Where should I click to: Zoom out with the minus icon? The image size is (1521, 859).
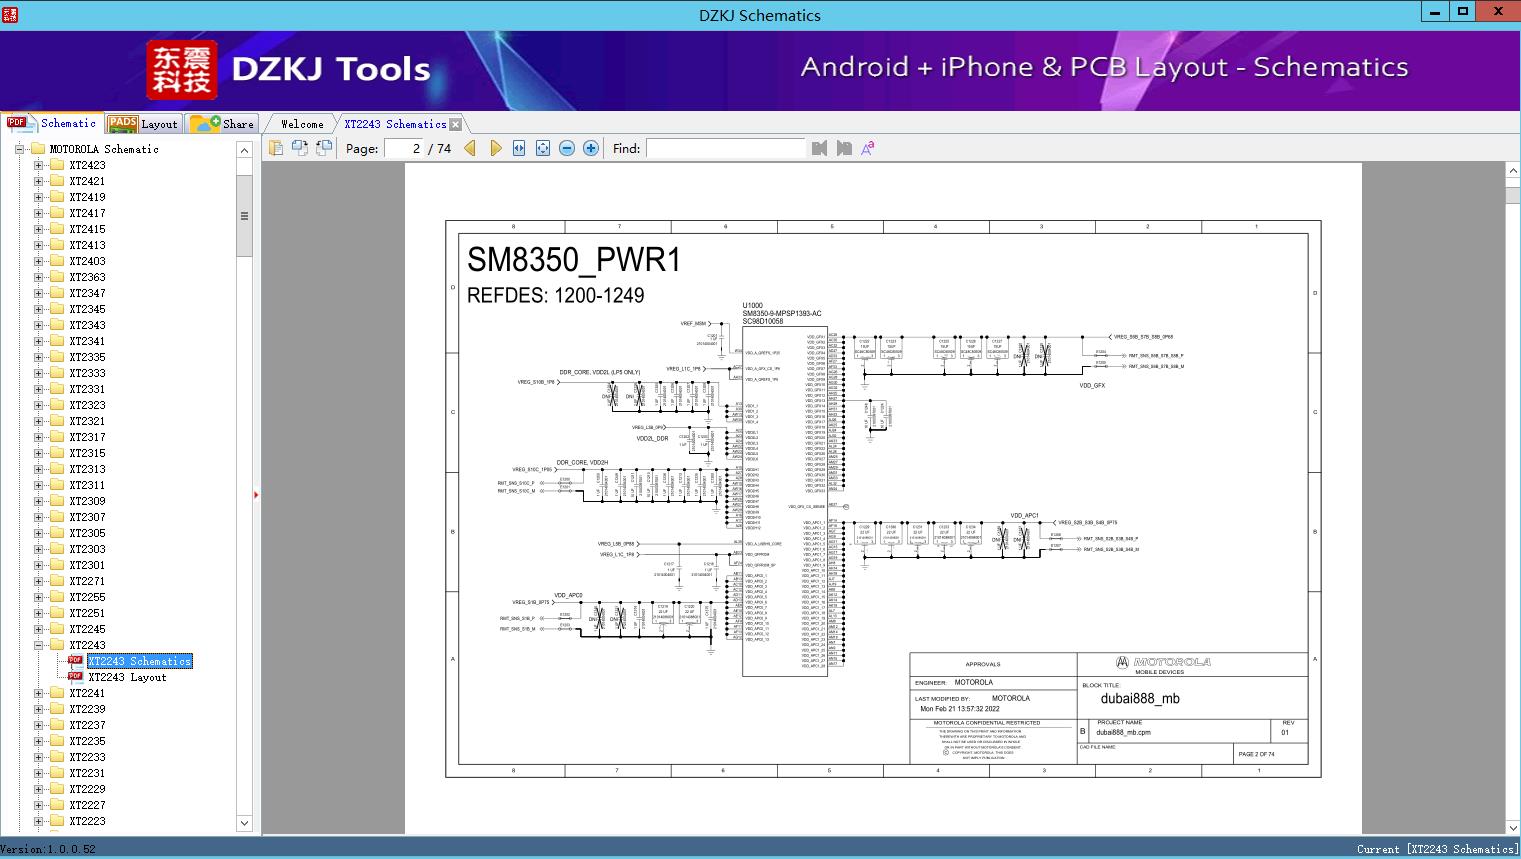pyautogui.click(x=567, y=148)
